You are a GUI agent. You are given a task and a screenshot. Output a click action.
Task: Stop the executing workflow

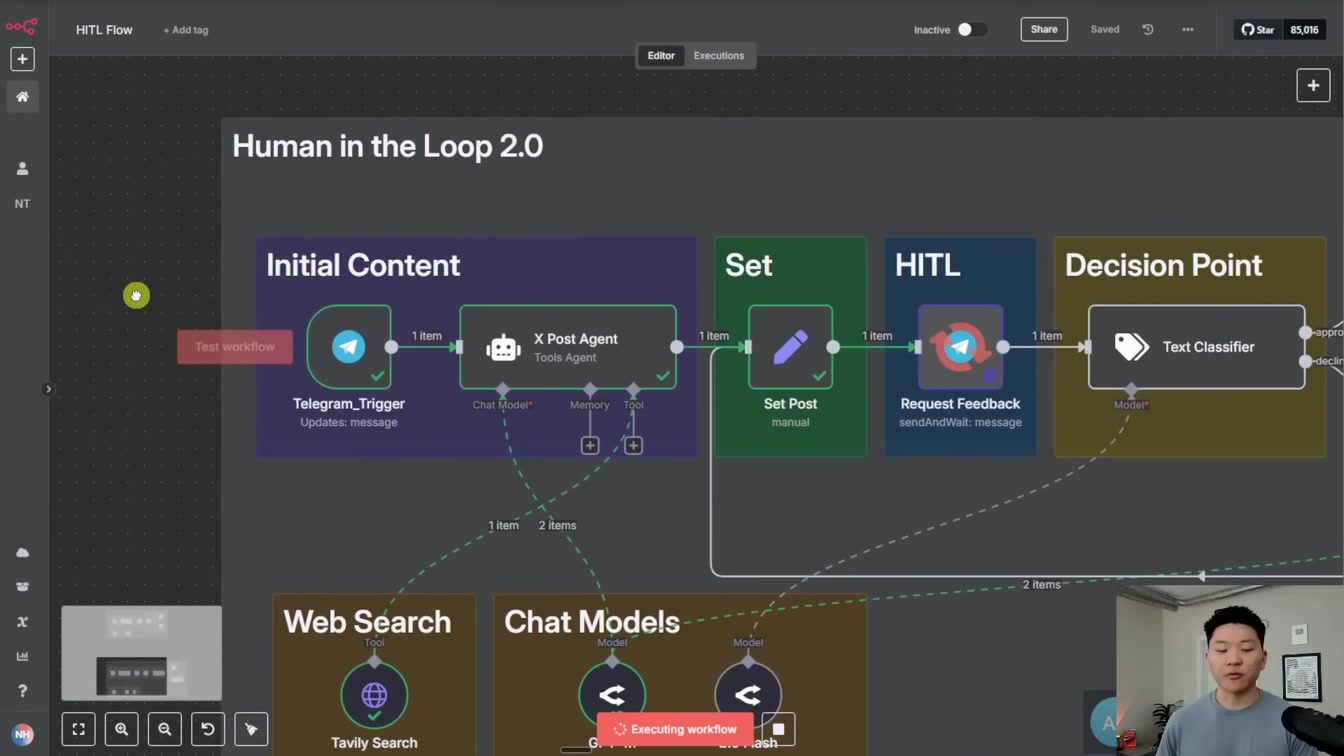778,730
